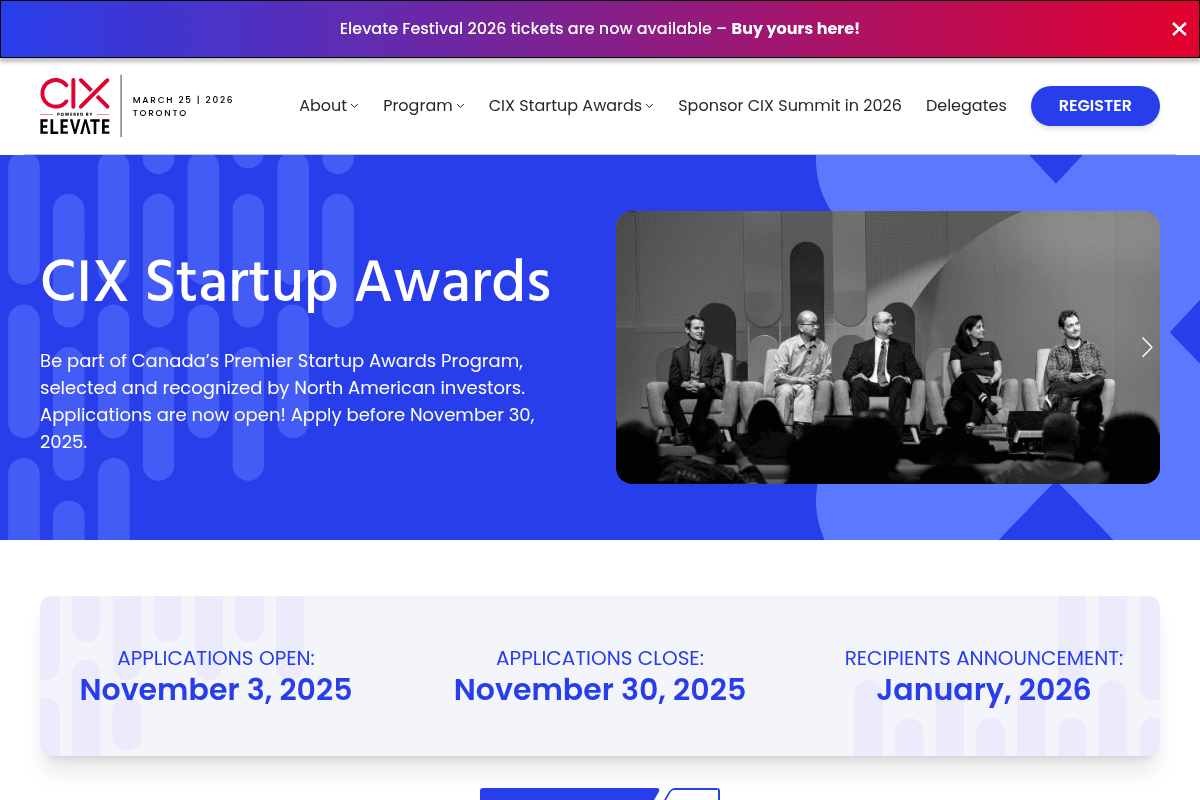Click the Recipients Announcement January 2026 text
1200x800 pixels.
(983, 690)
